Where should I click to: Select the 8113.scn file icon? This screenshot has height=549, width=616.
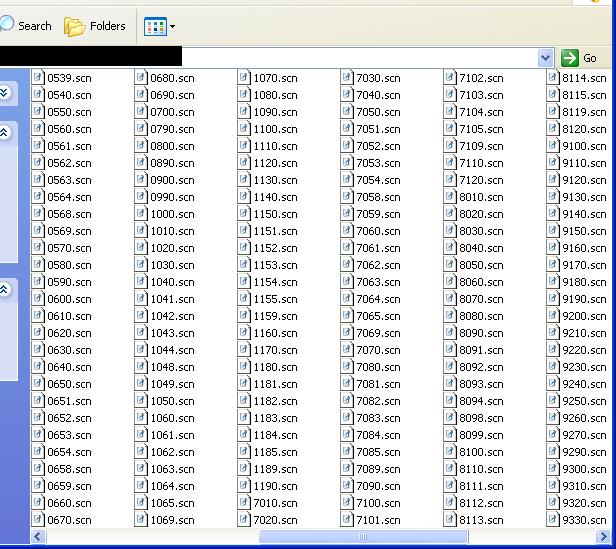click(449, 519)
